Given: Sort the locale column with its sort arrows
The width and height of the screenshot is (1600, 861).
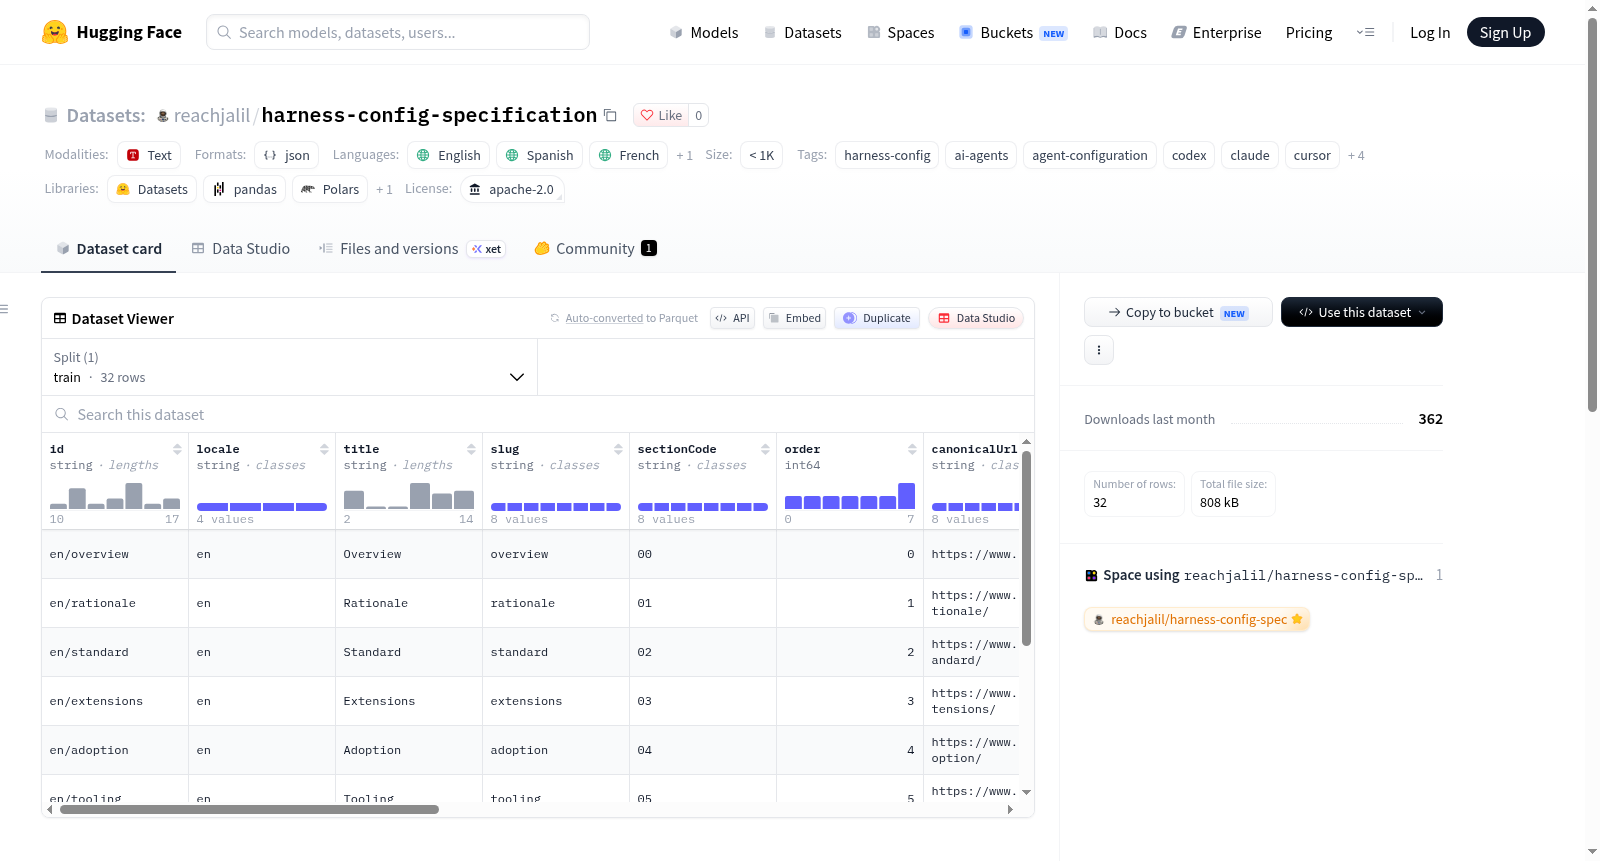Looking at the screenshot, I should click(324, 449).
